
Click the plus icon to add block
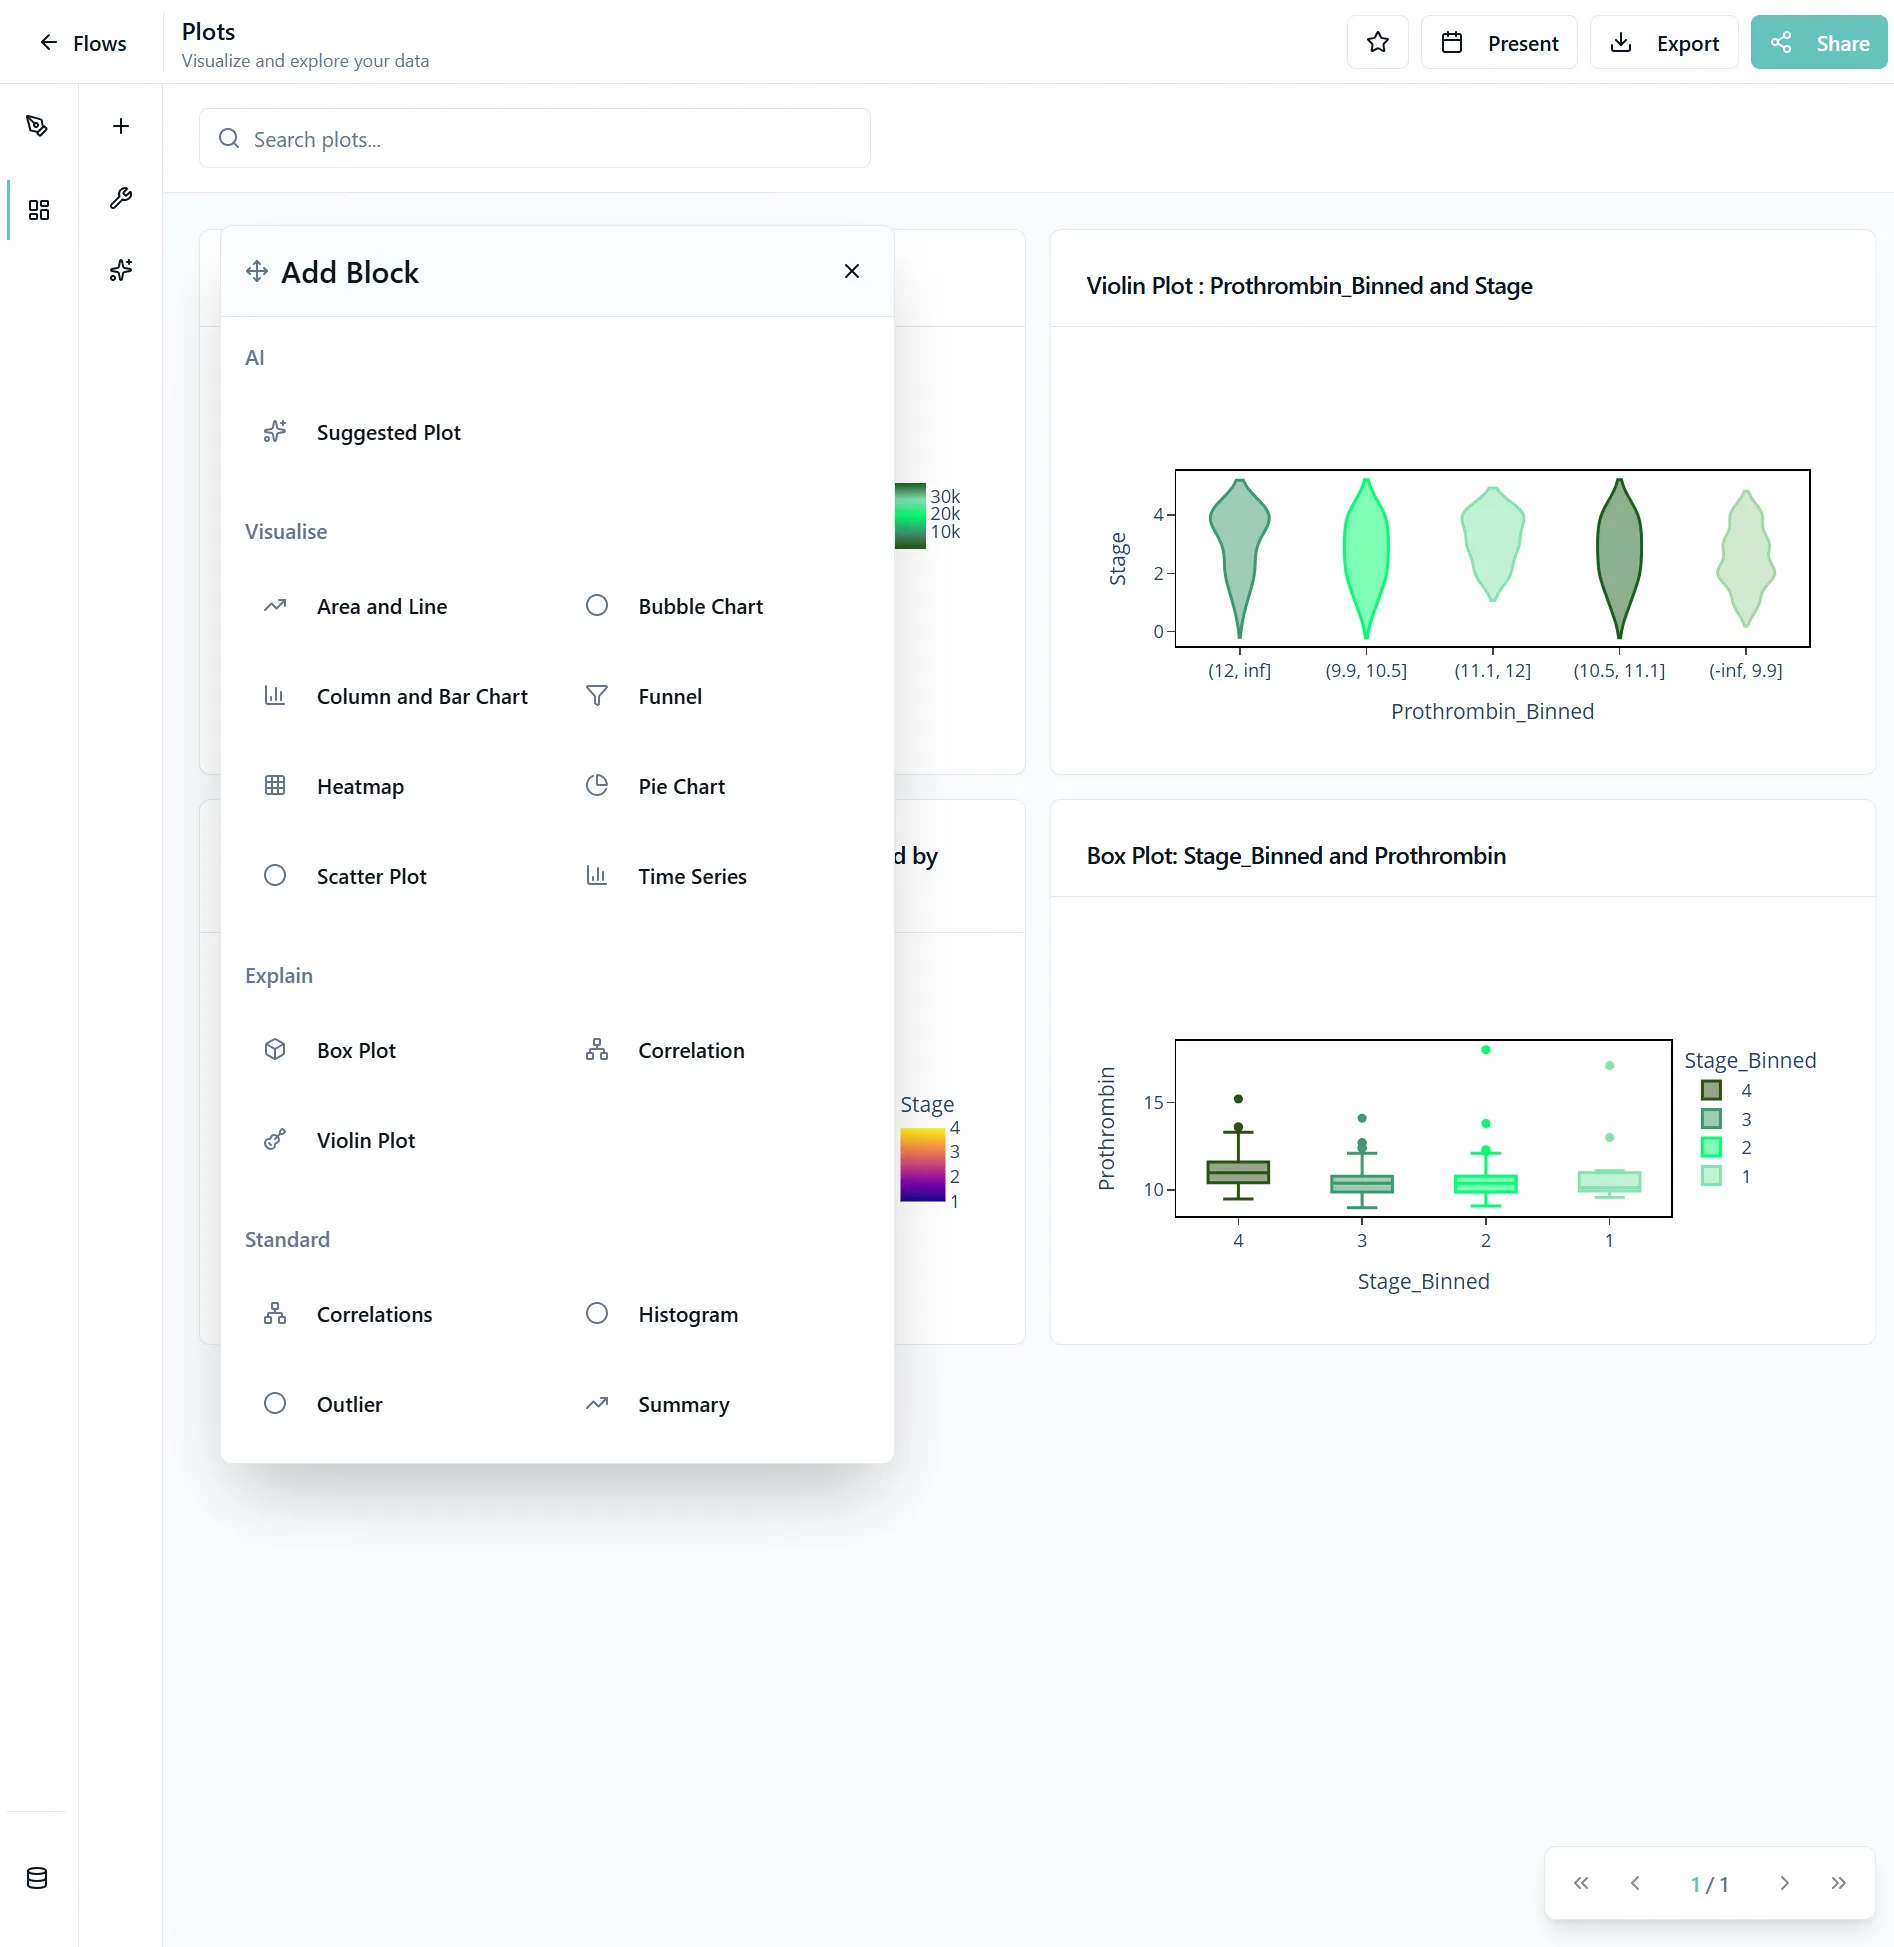point(121,126)
